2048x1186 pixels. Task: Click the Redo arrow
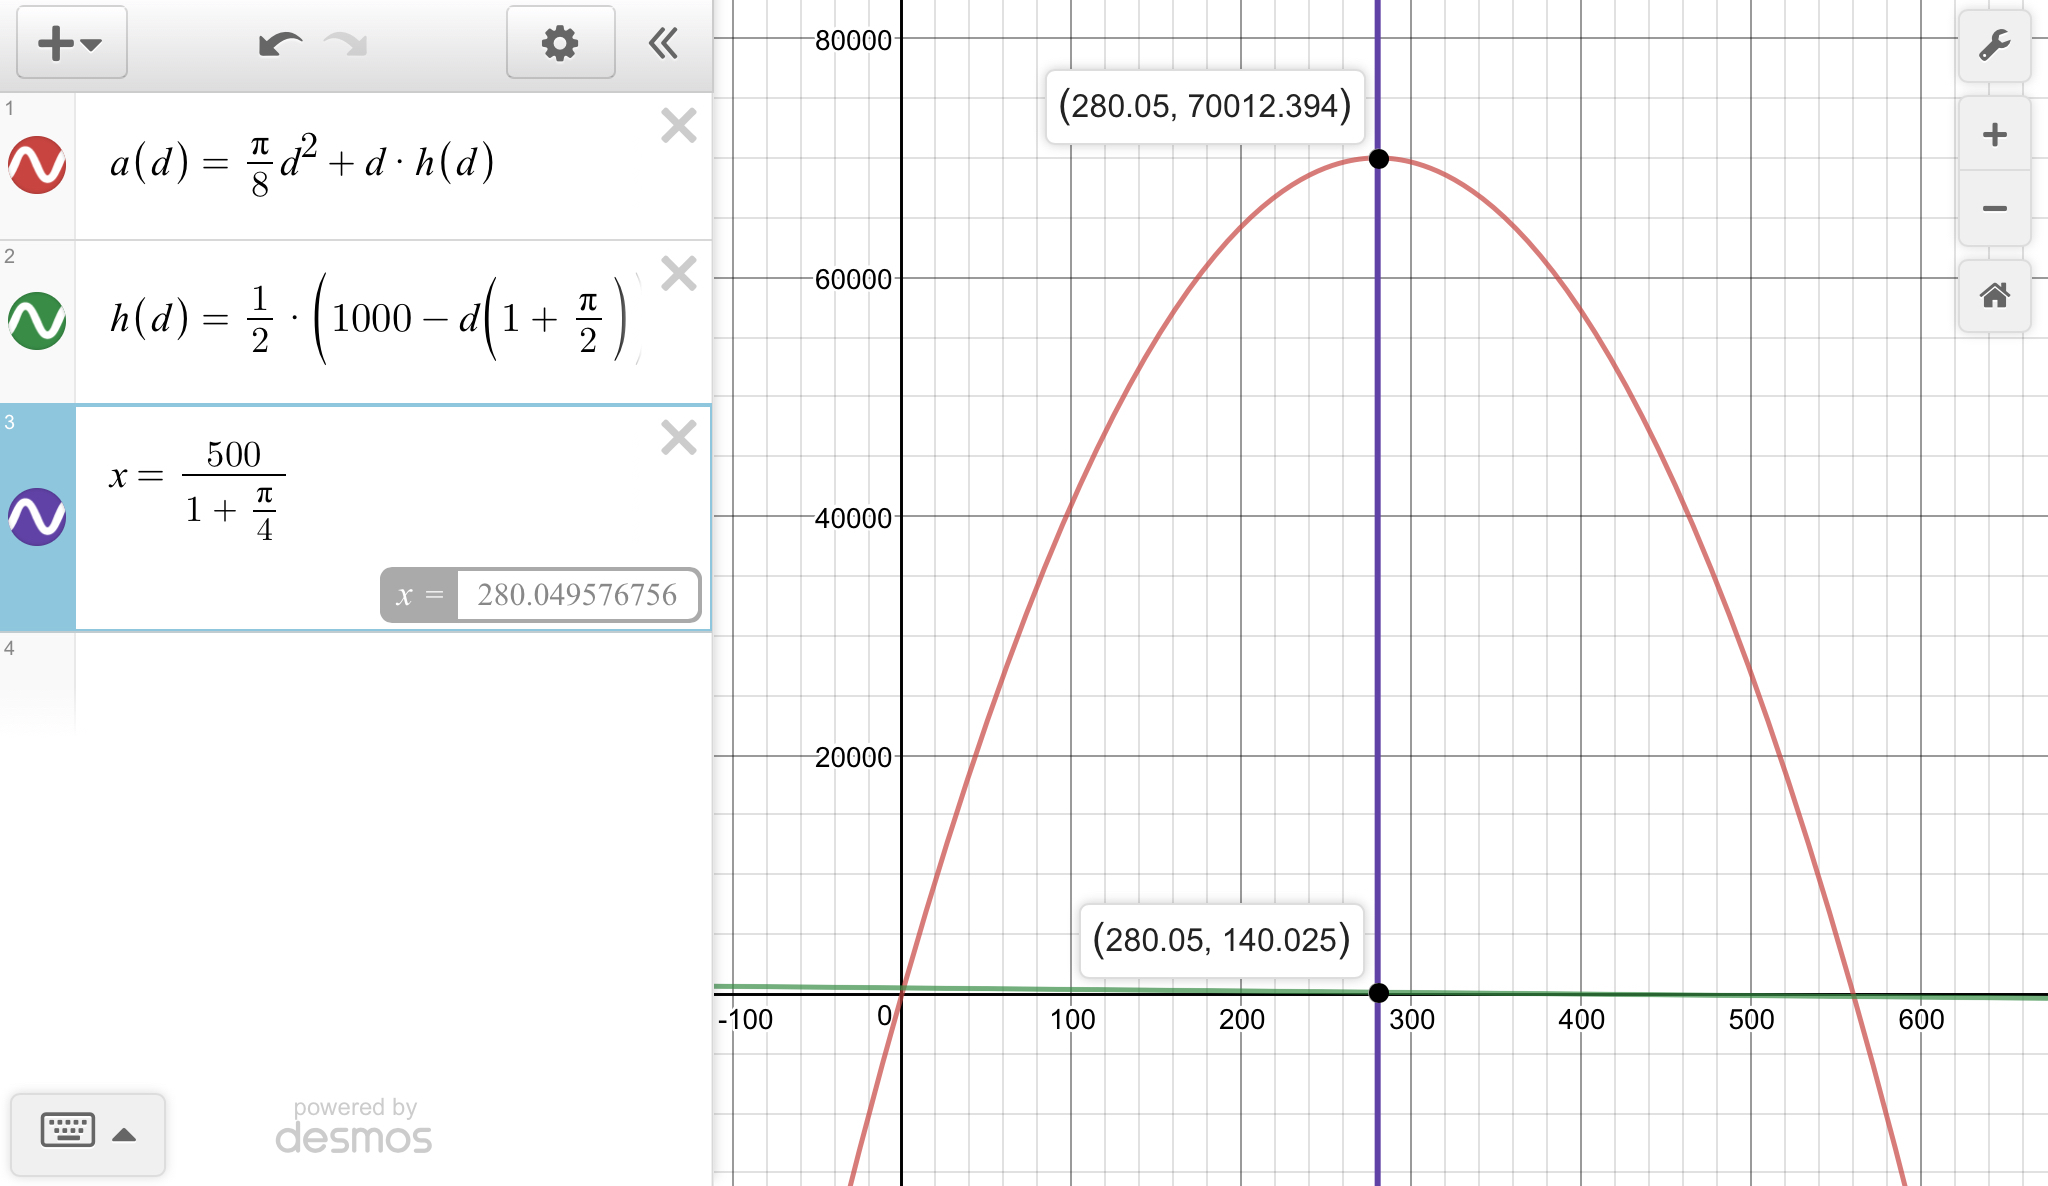[x=346, y=44]
